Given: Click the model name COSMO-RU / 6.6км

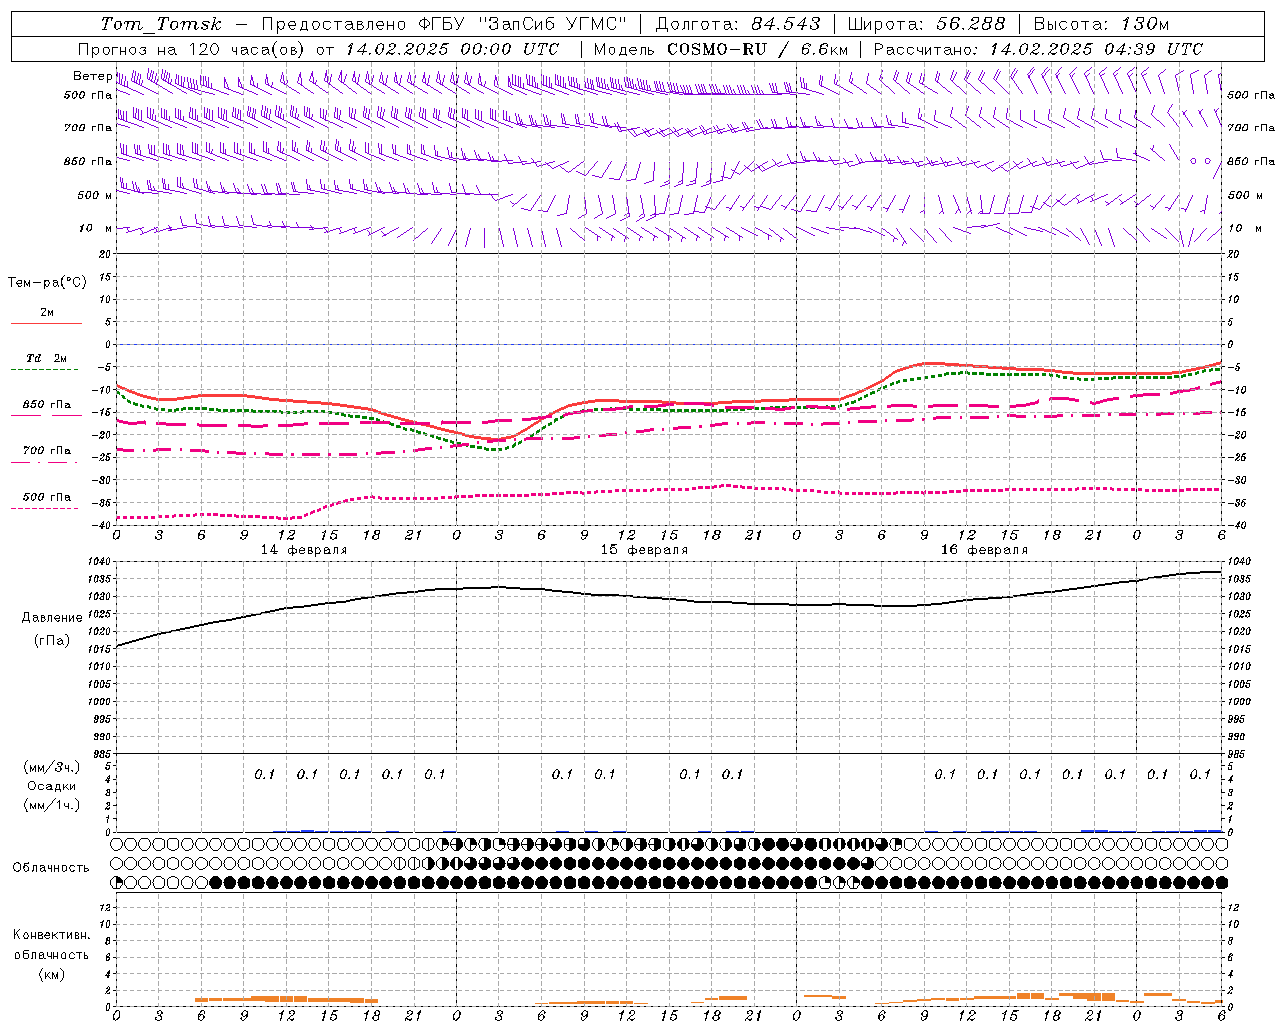Looking at the screenshot, I should click(x=757, y=49).
